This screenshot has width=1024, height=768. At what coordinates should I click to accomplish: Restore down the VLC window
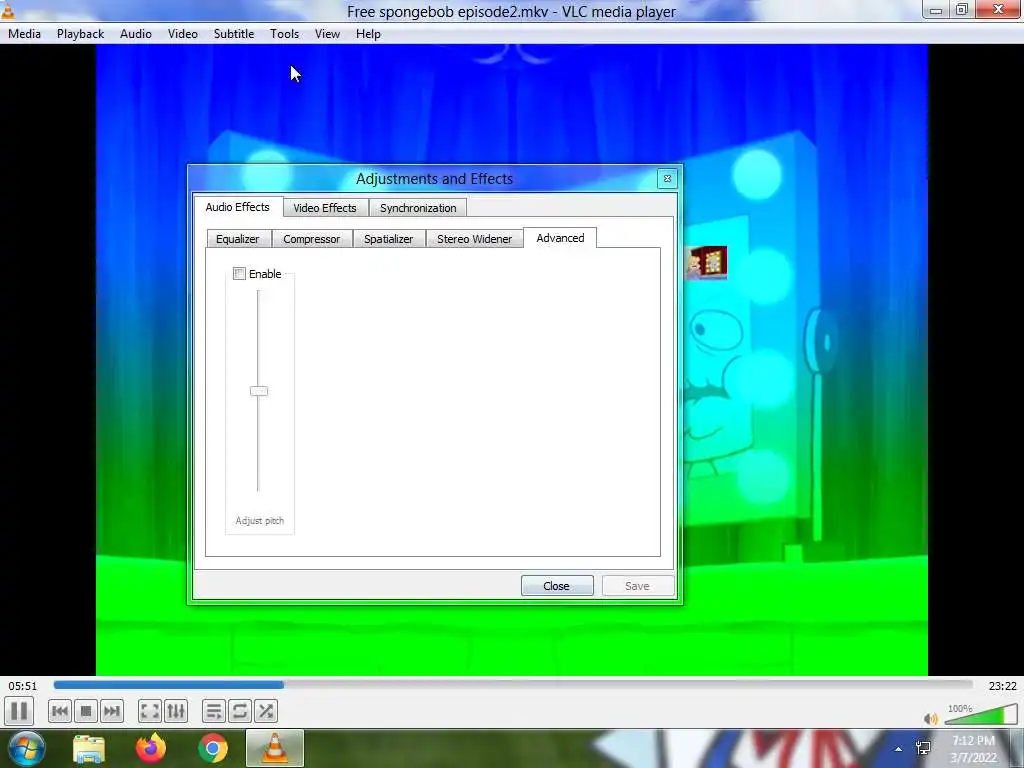click(x=962, y=9)
